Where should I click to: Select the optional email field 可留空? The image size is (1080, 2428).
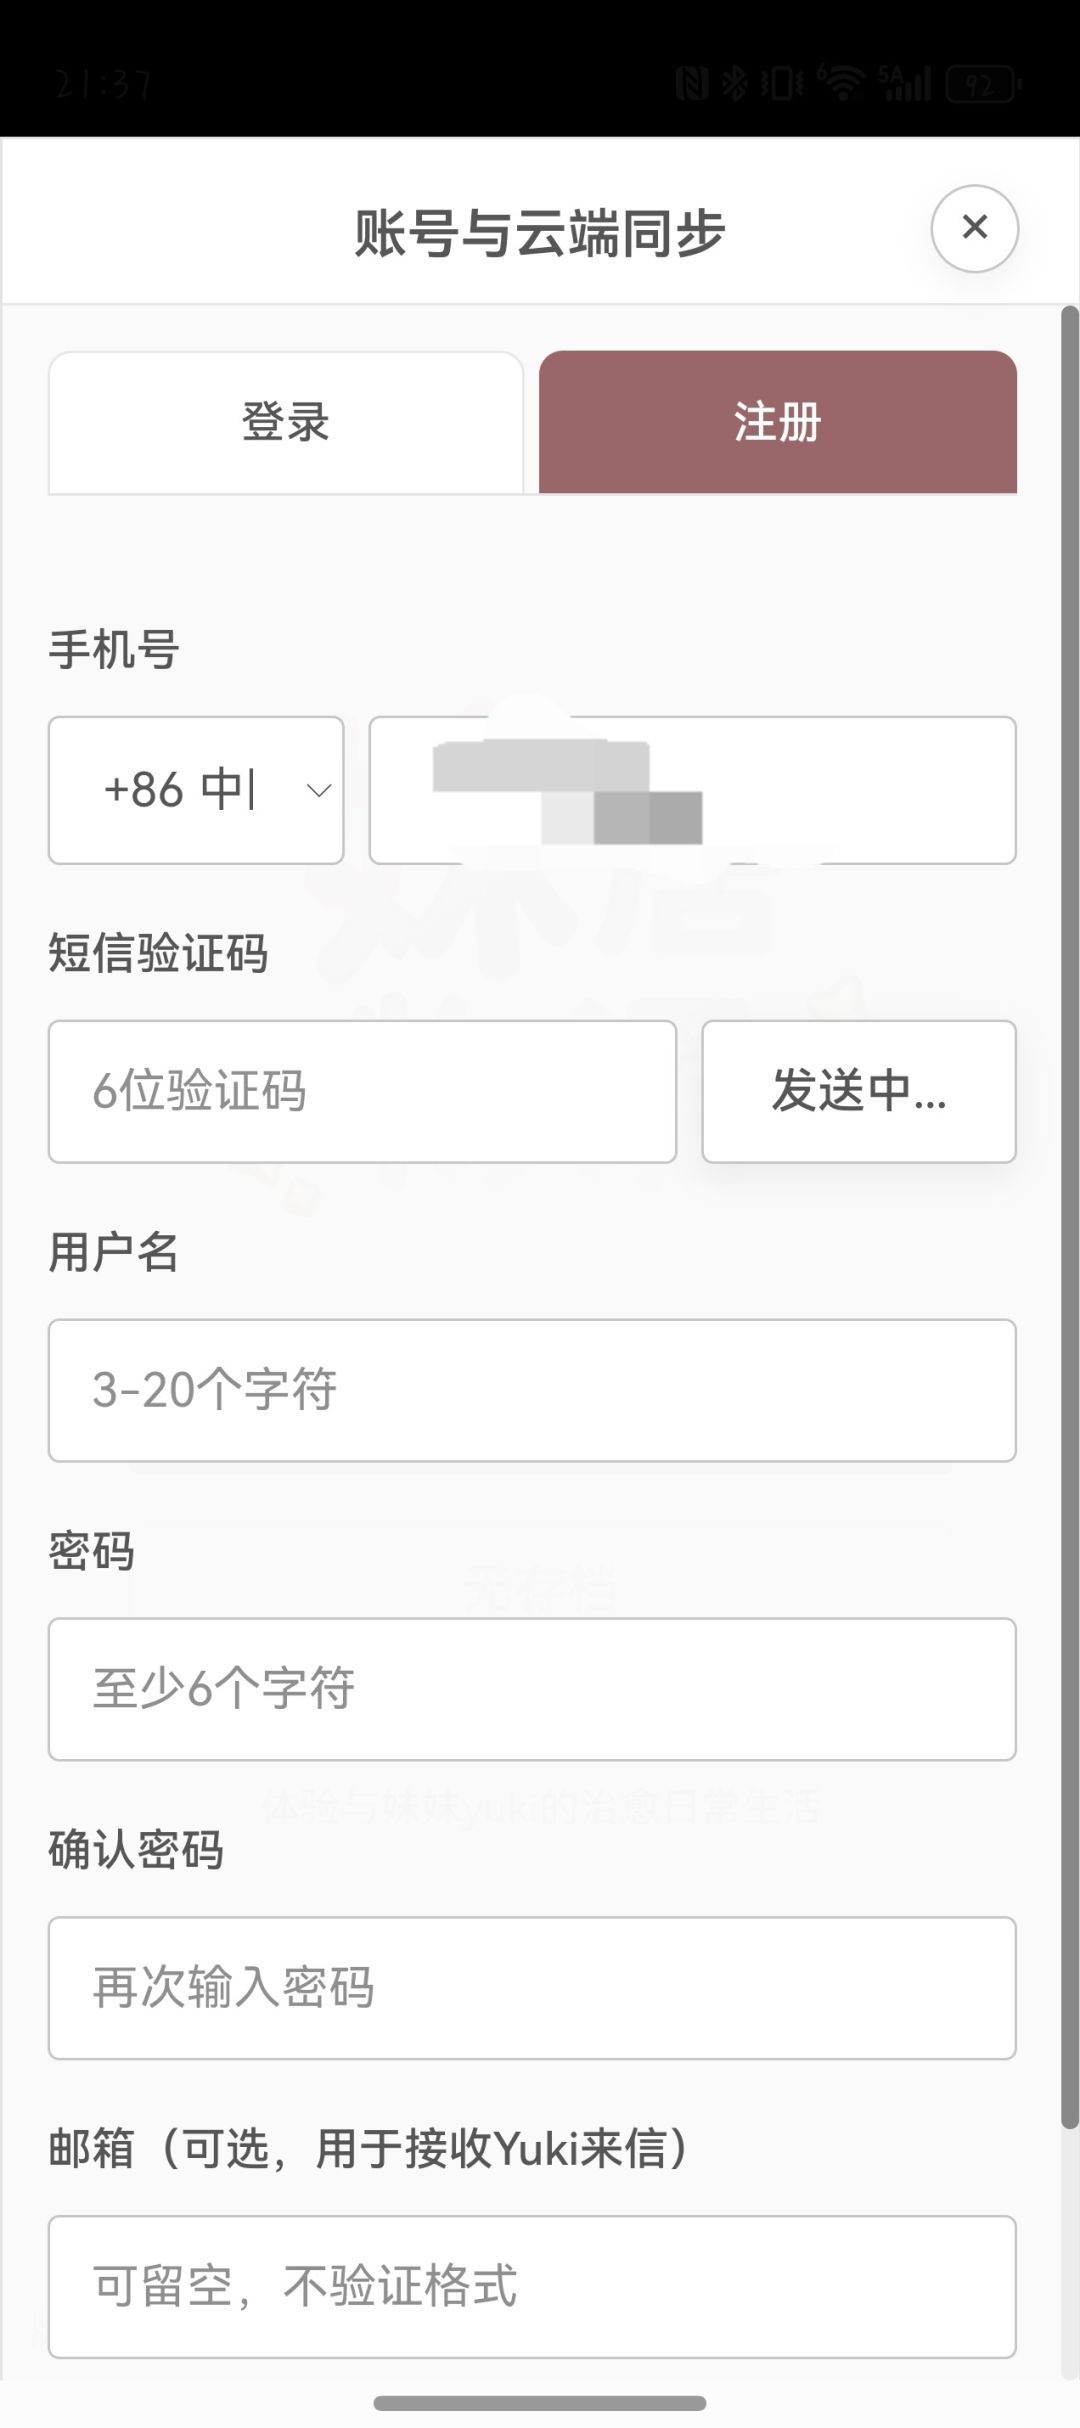[x=532, y=2287]
